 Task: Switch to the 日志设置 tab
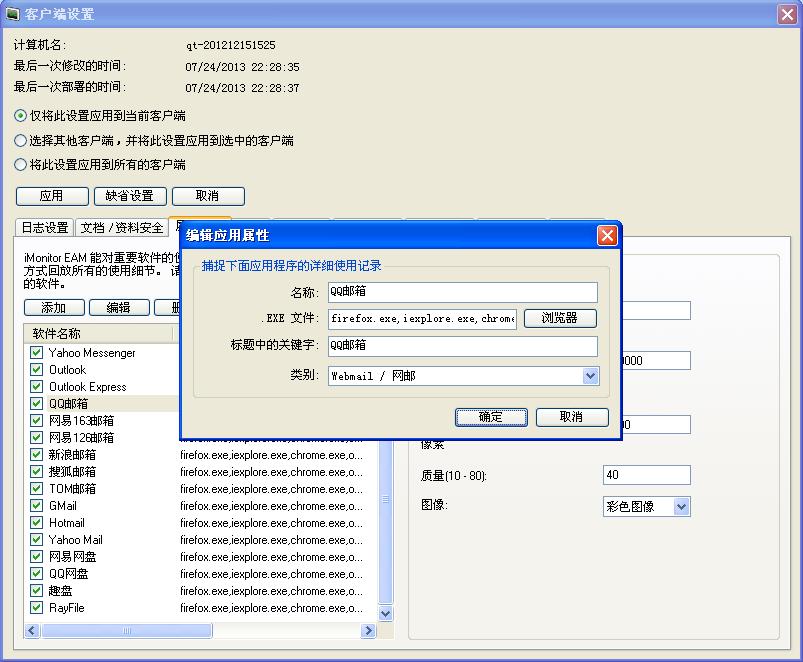tap(45, 228)
